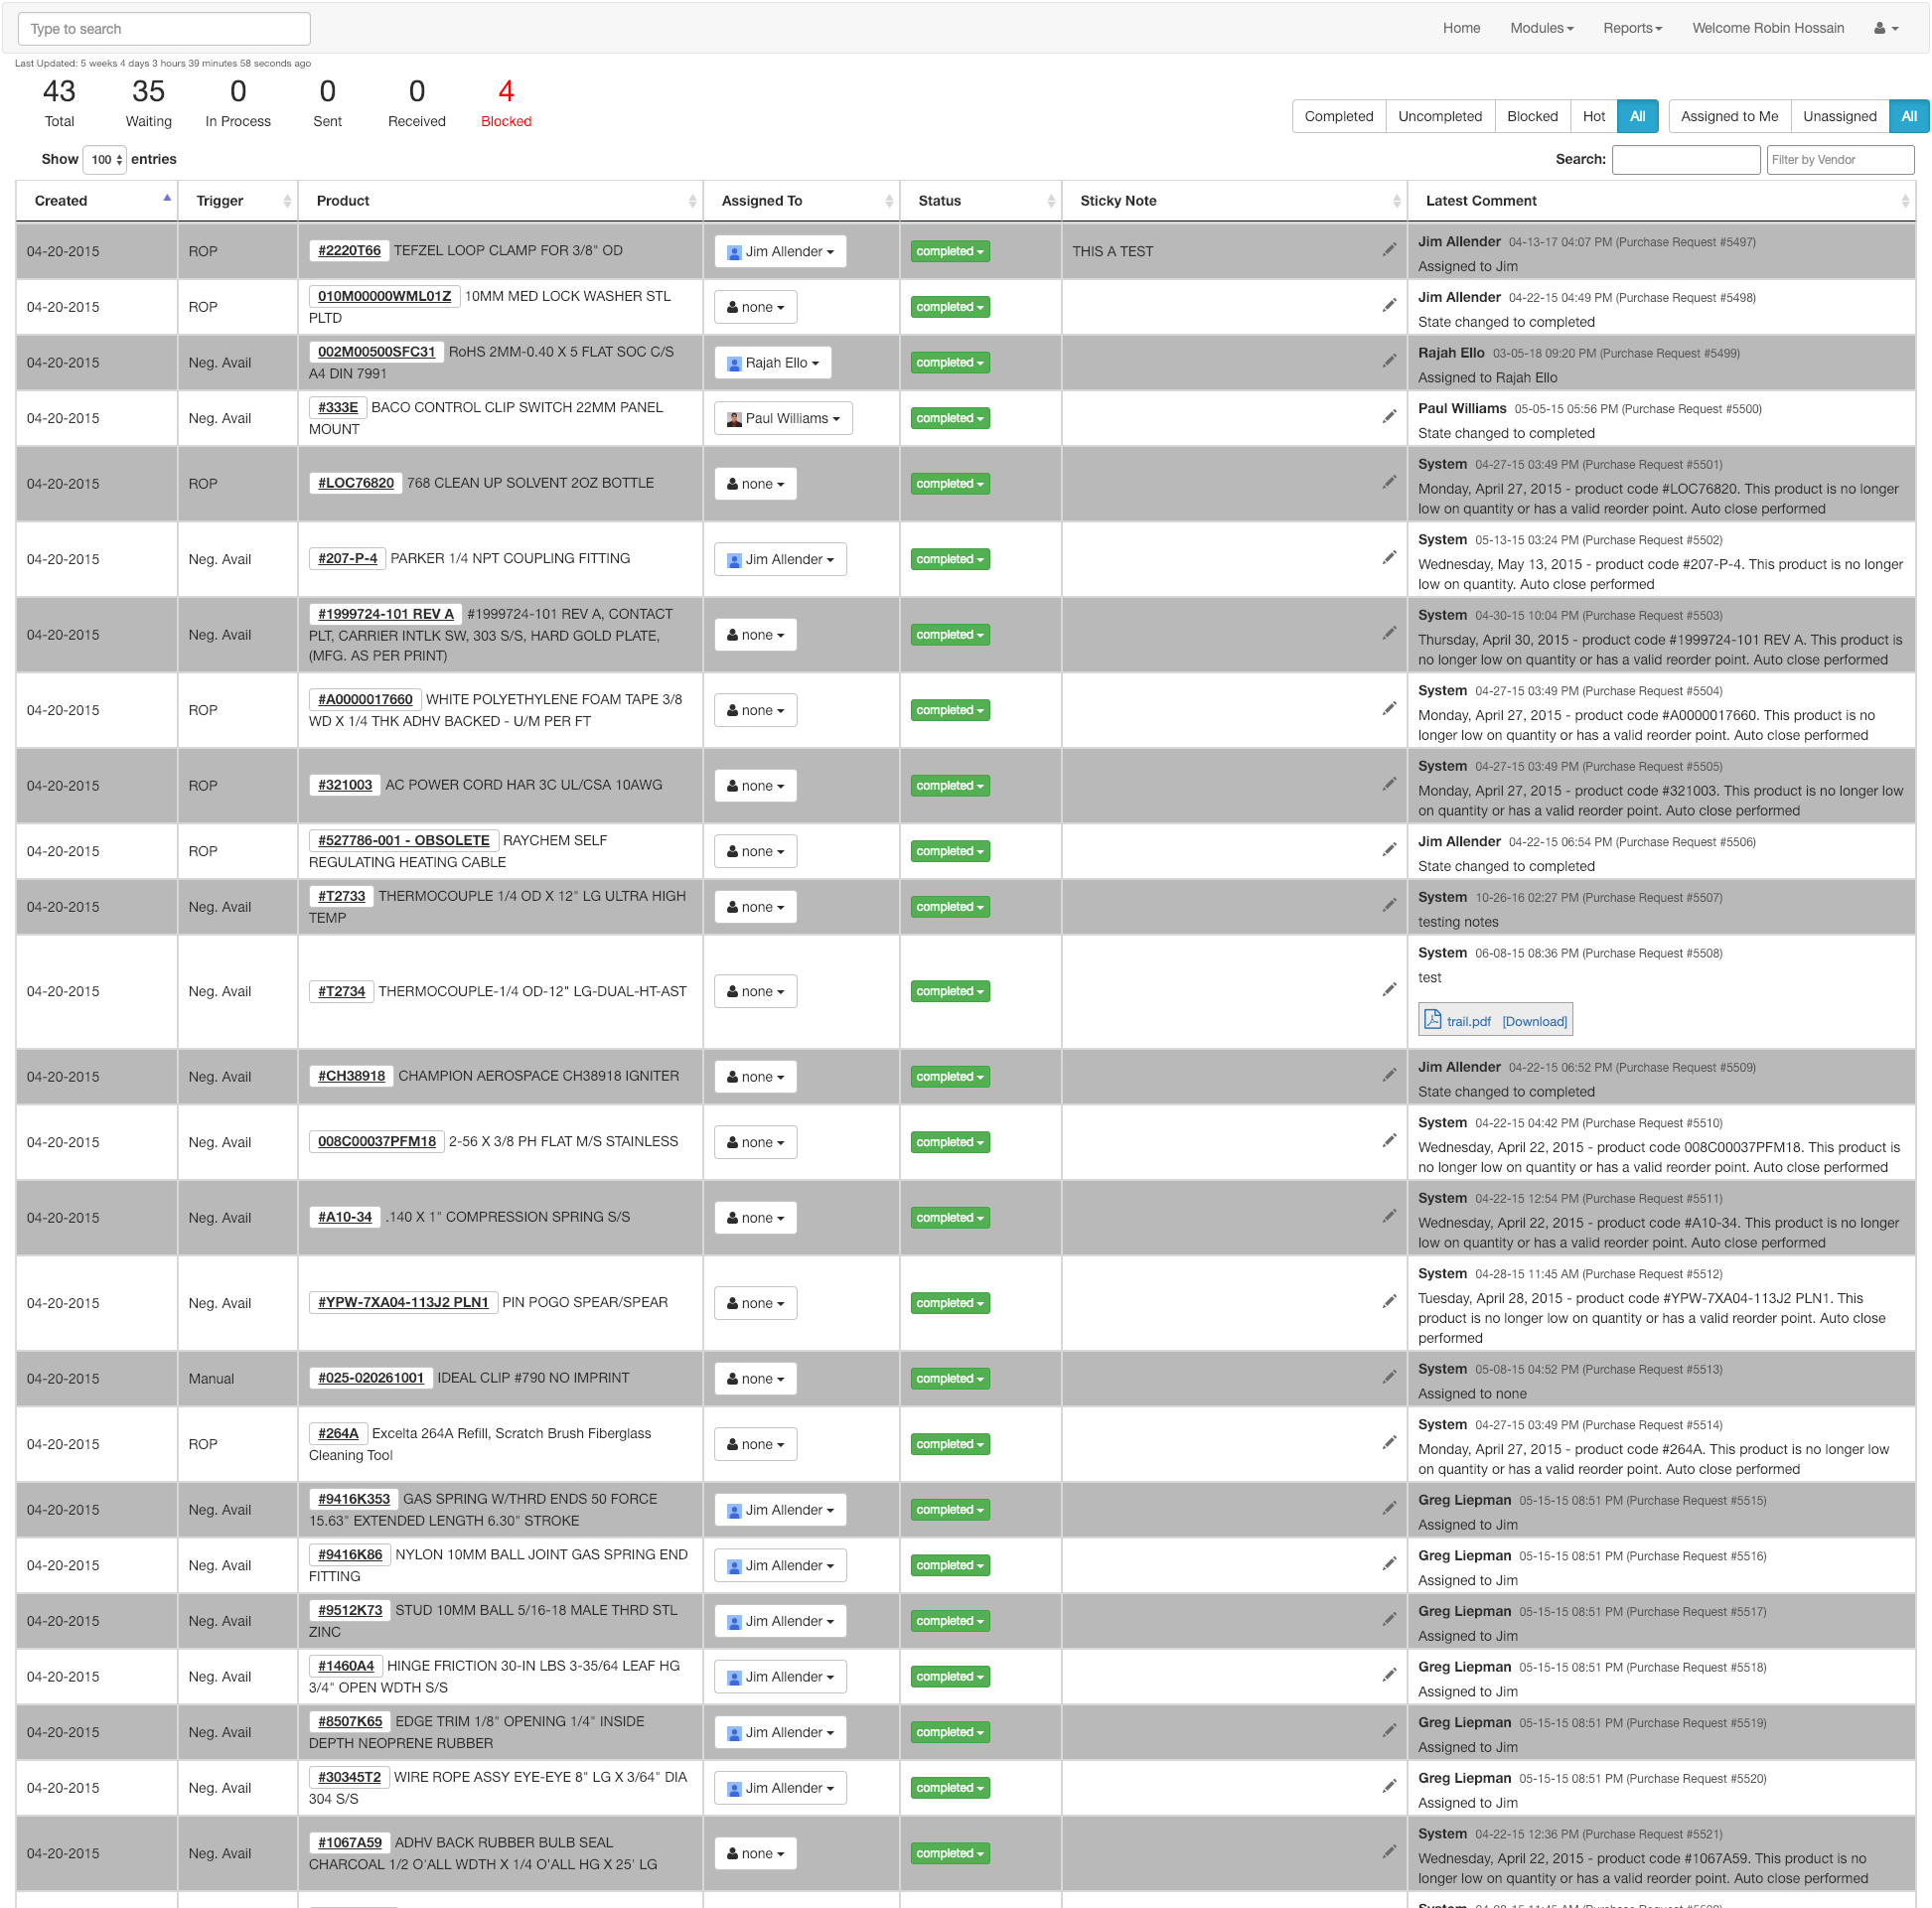Image resolution: width=1932 pixels, height=1908 pixels.
Task: Click the sort arrows on the Latest Comment column
Action: [x=1904, y=201]
